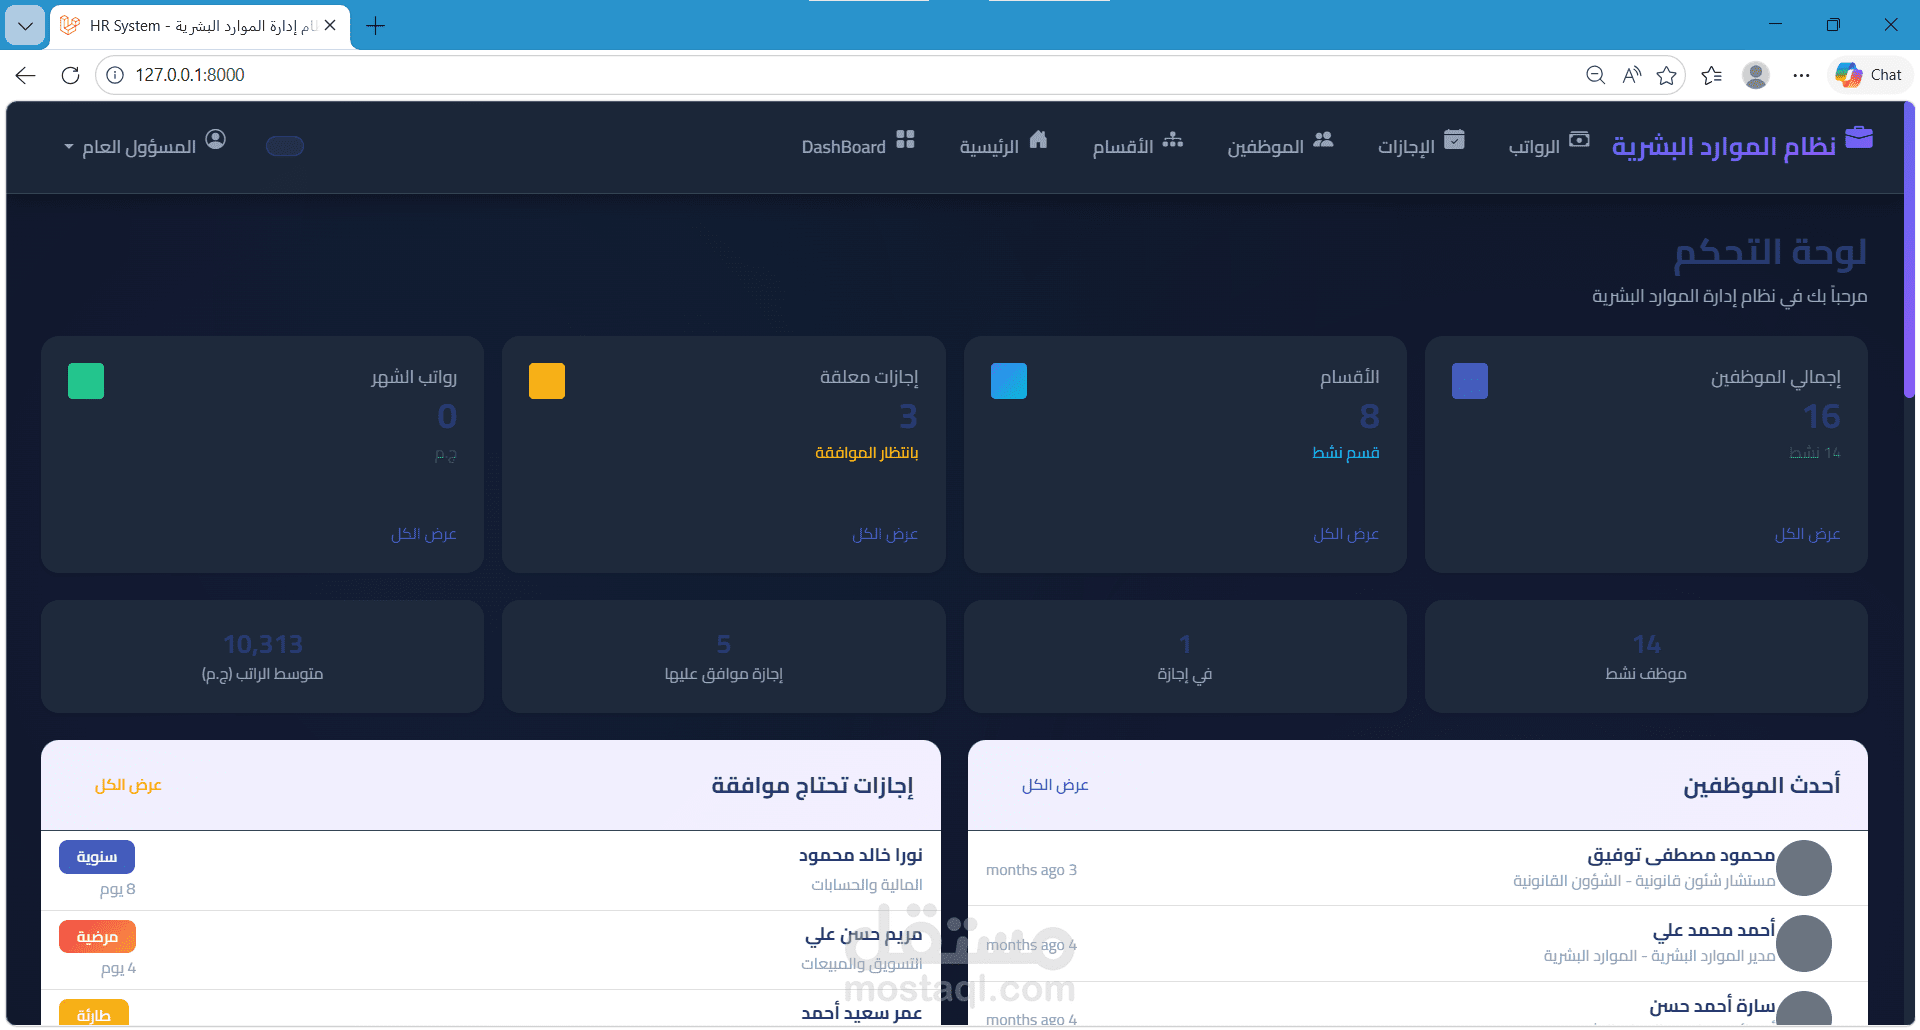
Task: Click inside the browser address bar
Action: pos(400,74)
